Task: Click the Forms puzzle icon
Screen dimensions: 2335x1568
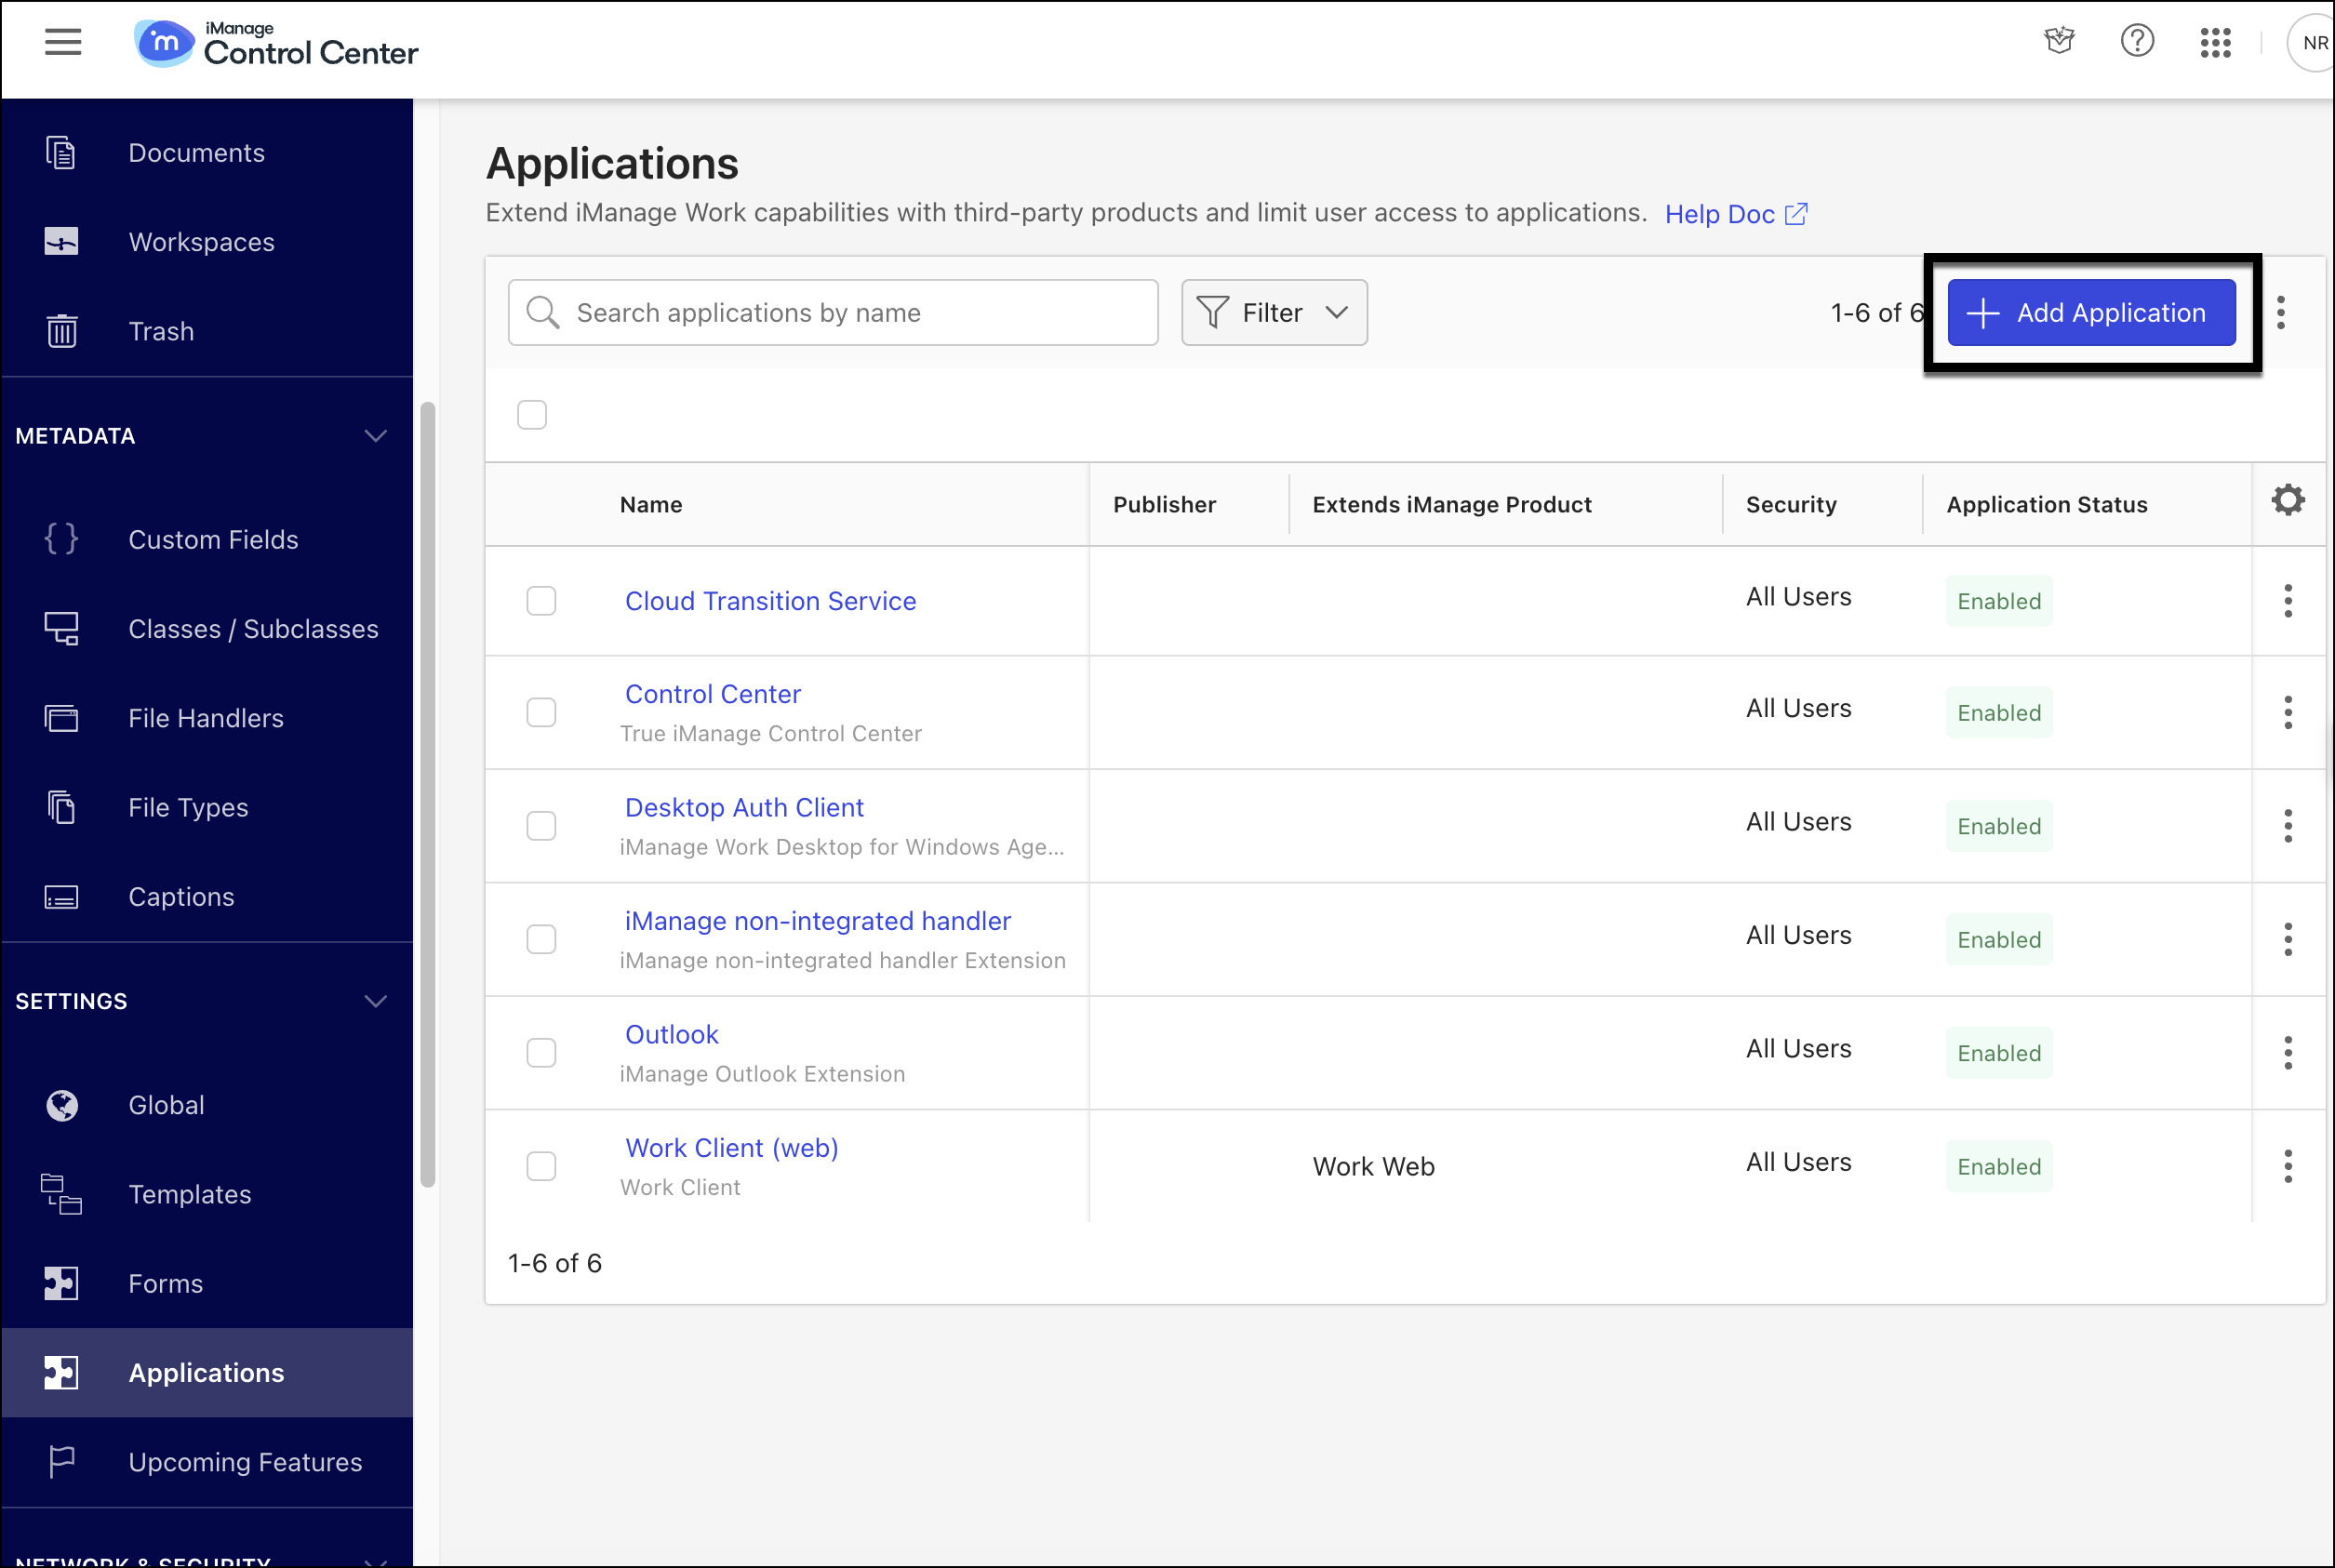Action: [61, 1283]
